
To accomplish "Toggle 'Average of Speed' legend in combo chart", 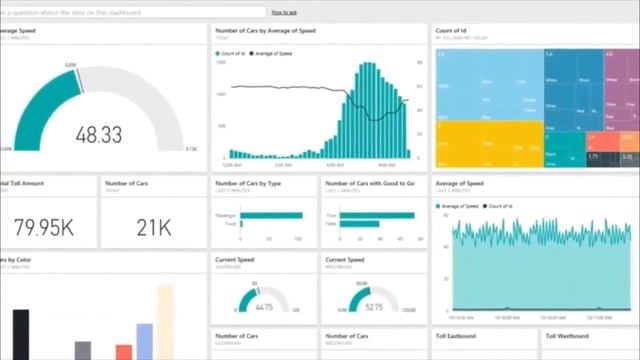I will 271,53.
